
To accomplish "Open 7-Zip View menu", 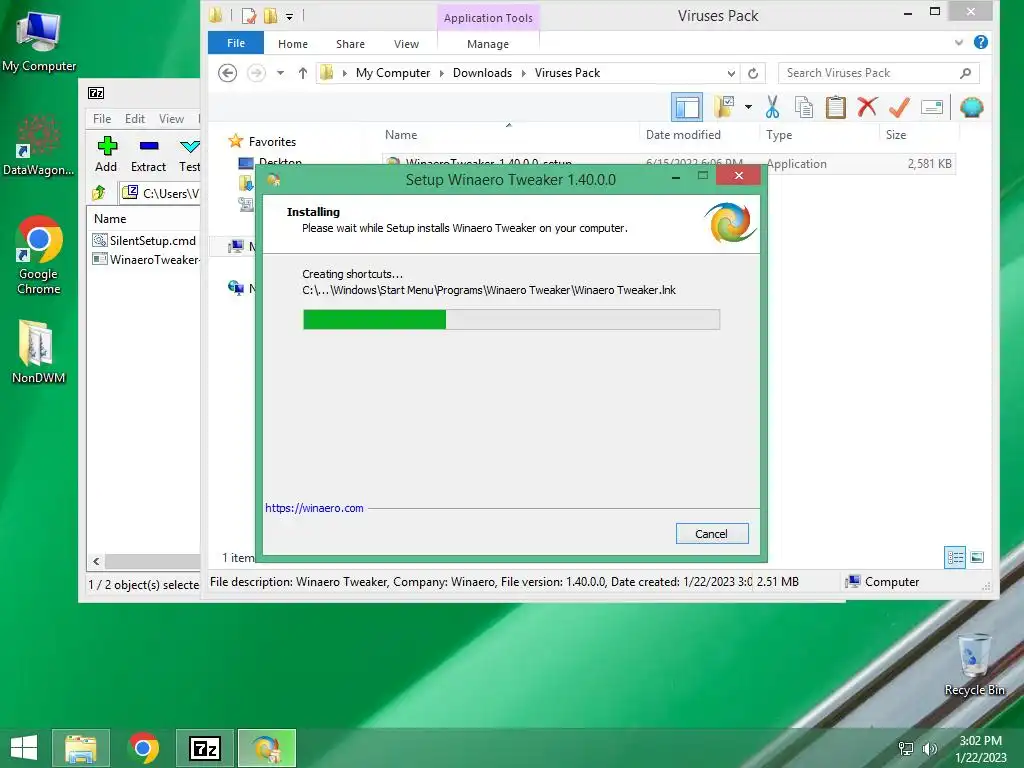I will click(171, 119).
